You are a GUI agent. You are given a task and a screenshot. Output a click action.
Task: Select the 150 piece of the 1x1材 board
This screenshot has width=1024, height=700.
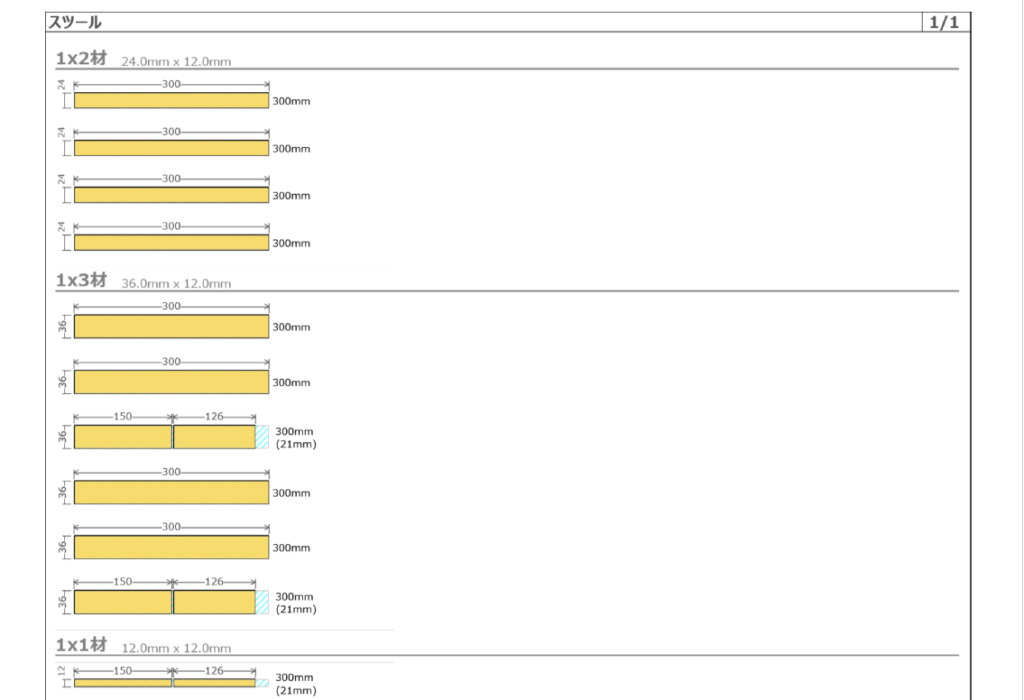pyautogui.click(x=123, y=683)
